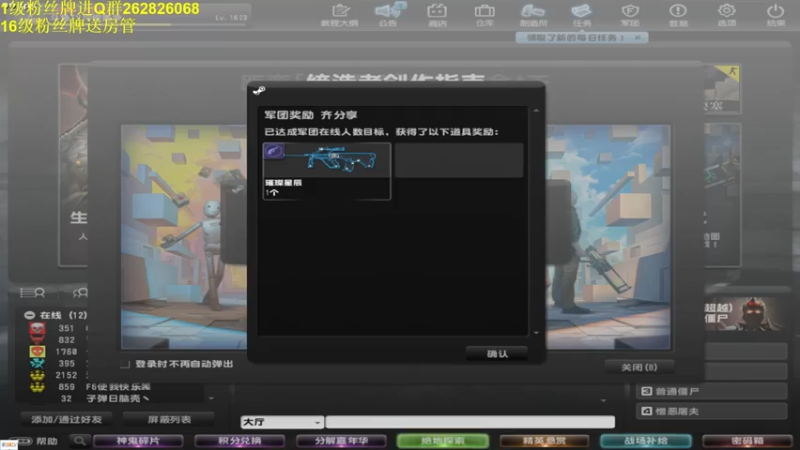This screenshot has height=450, width=800.
Task: Confirm the reward dialog with 确认
Action: (x=497, y=354)
